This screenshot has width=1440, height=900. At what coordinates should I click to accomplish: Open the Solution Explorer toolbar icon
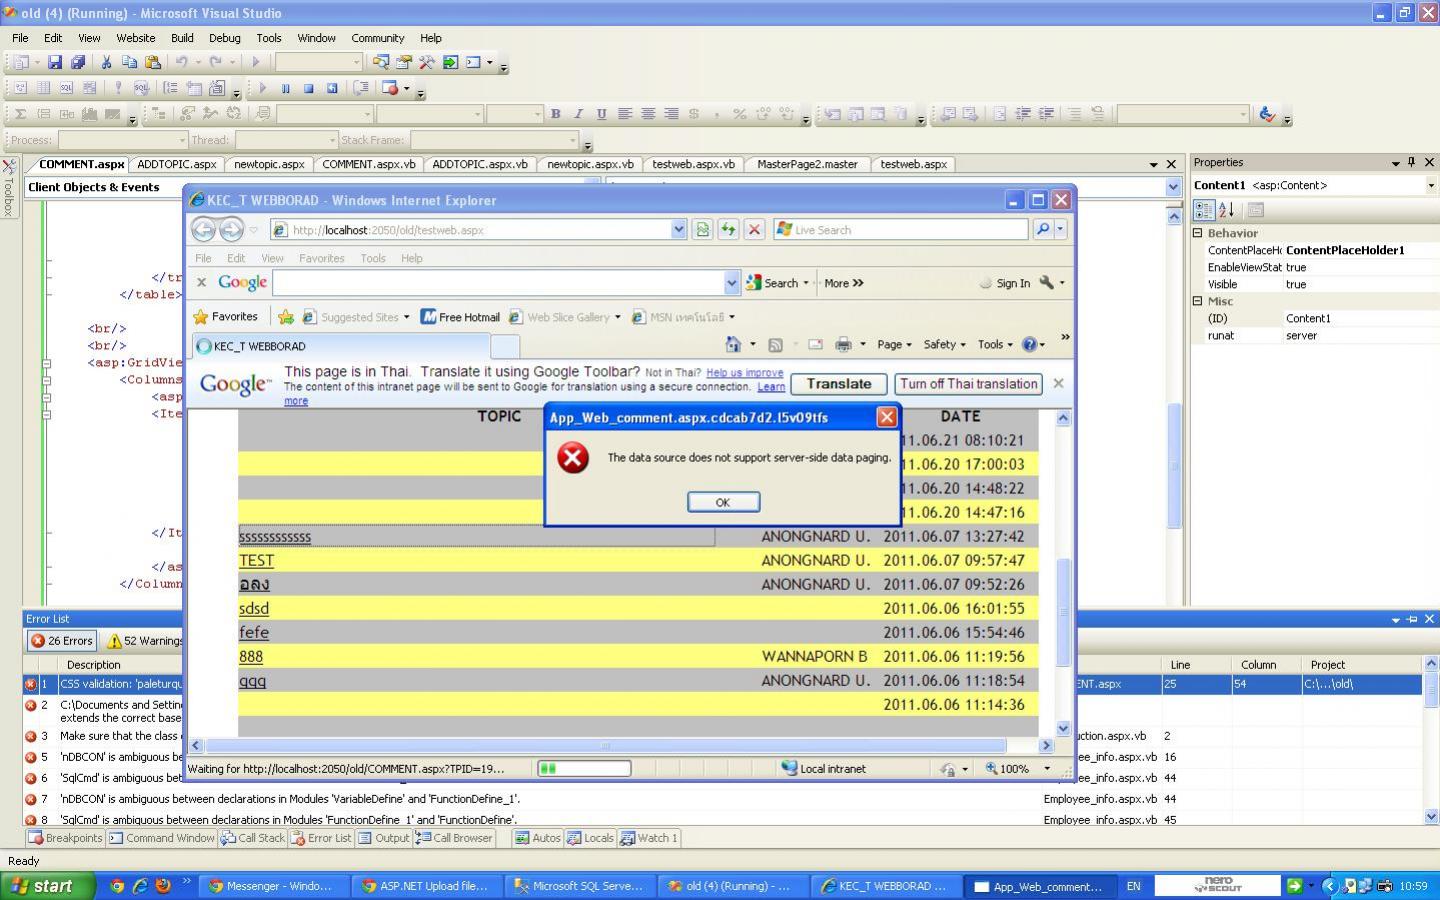point(381,62)
